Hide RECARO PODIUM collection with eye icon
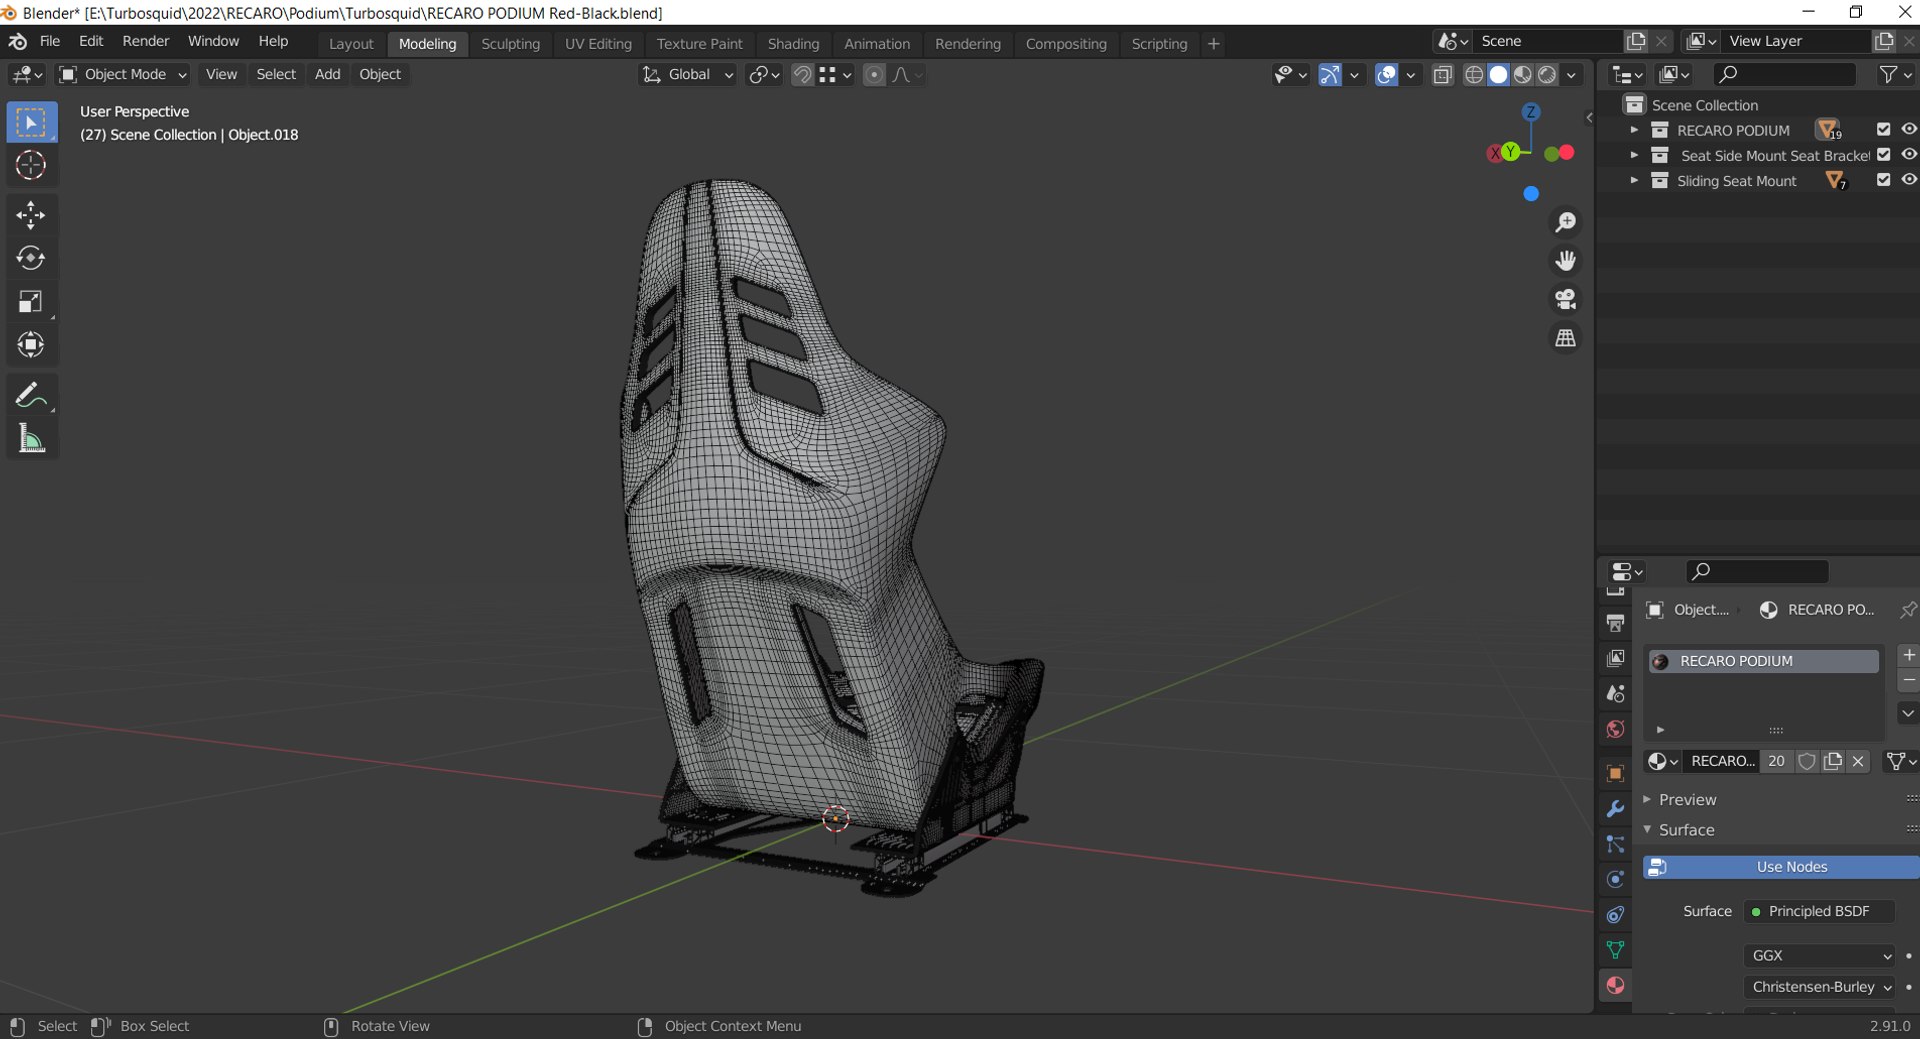 (x=1908, y=129)
